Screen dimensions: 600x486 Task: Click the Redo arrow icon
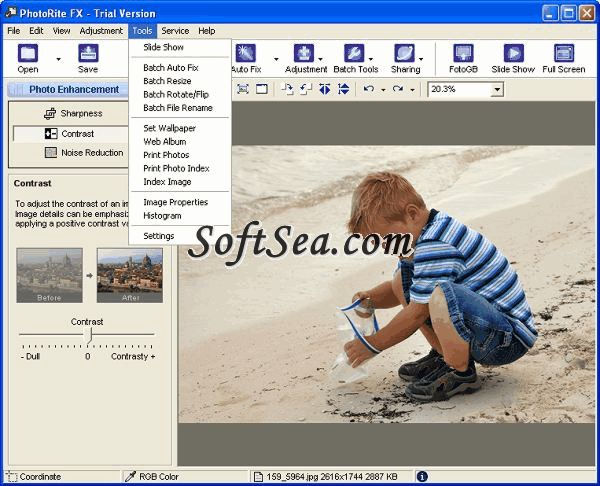click(398, 89)
